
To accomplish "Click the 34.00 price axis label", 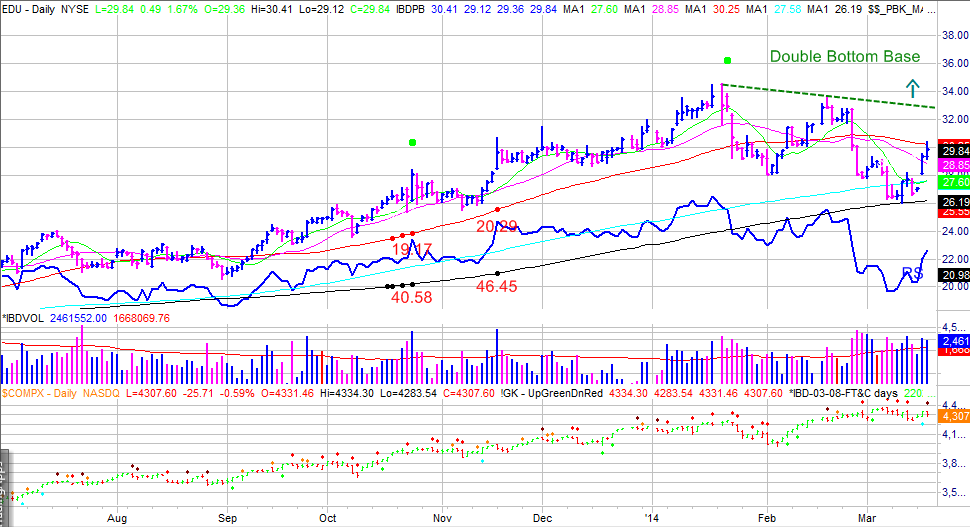I will (955, 91).
